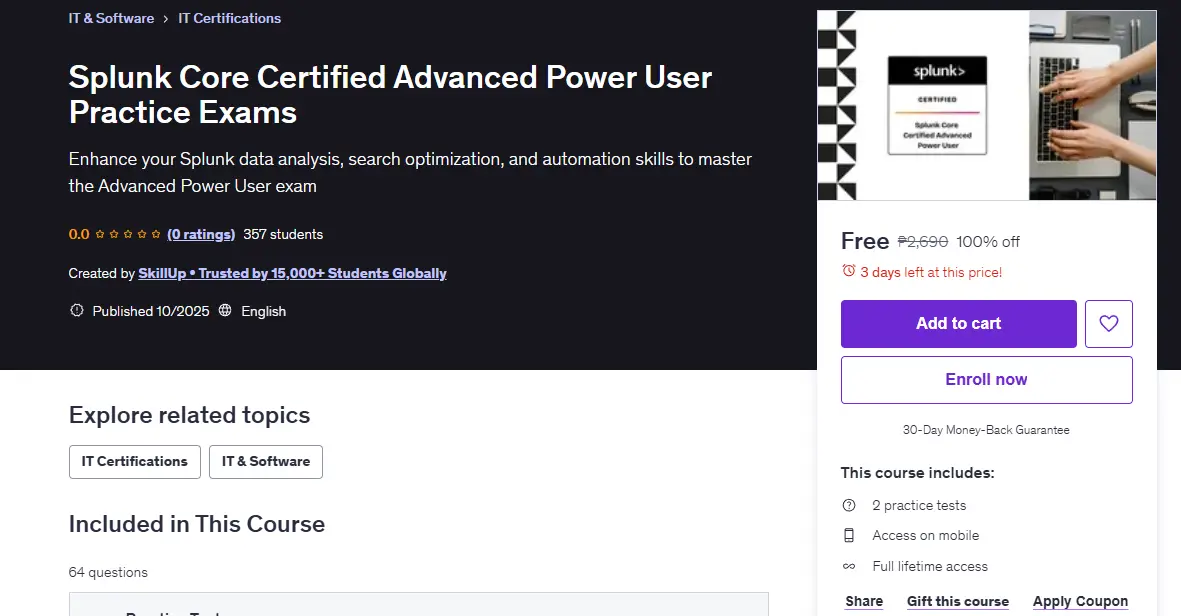The height and width of the screenshot is (616, 1181).
Task: Select the IT & Software topic chip
Action: click(x=266, y=462)
